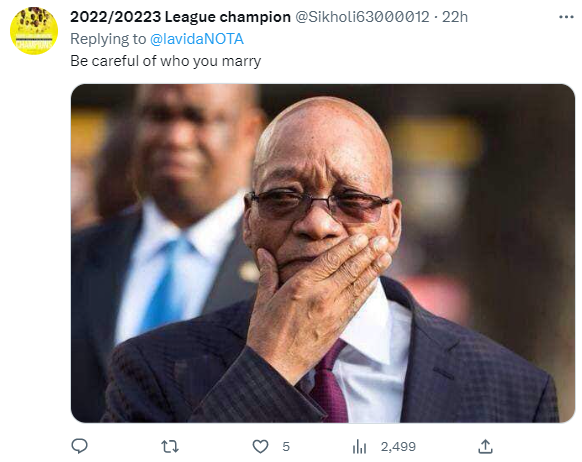The image size is (582, 462).
Task: View analytics via the bar chart icon
Action: click(359, 446)
